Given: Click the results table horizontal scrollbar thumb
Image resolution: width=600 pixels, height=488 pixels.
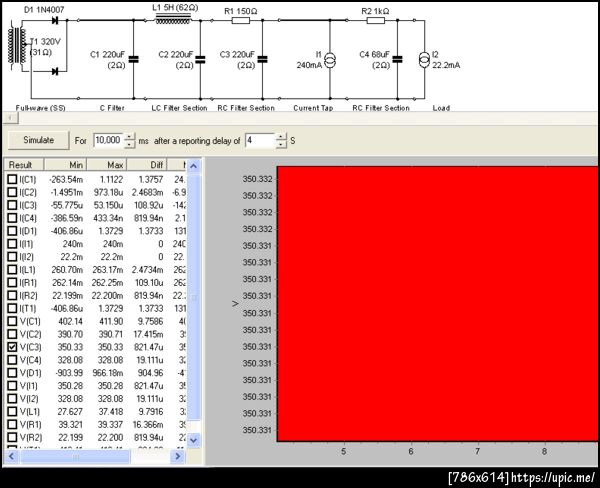Looking at the screenshot, I should coord(75,456).
